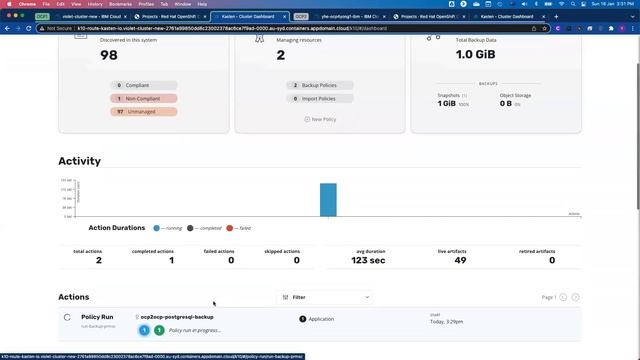Close the active Kasten Cluster Dashboard tab

284,17
